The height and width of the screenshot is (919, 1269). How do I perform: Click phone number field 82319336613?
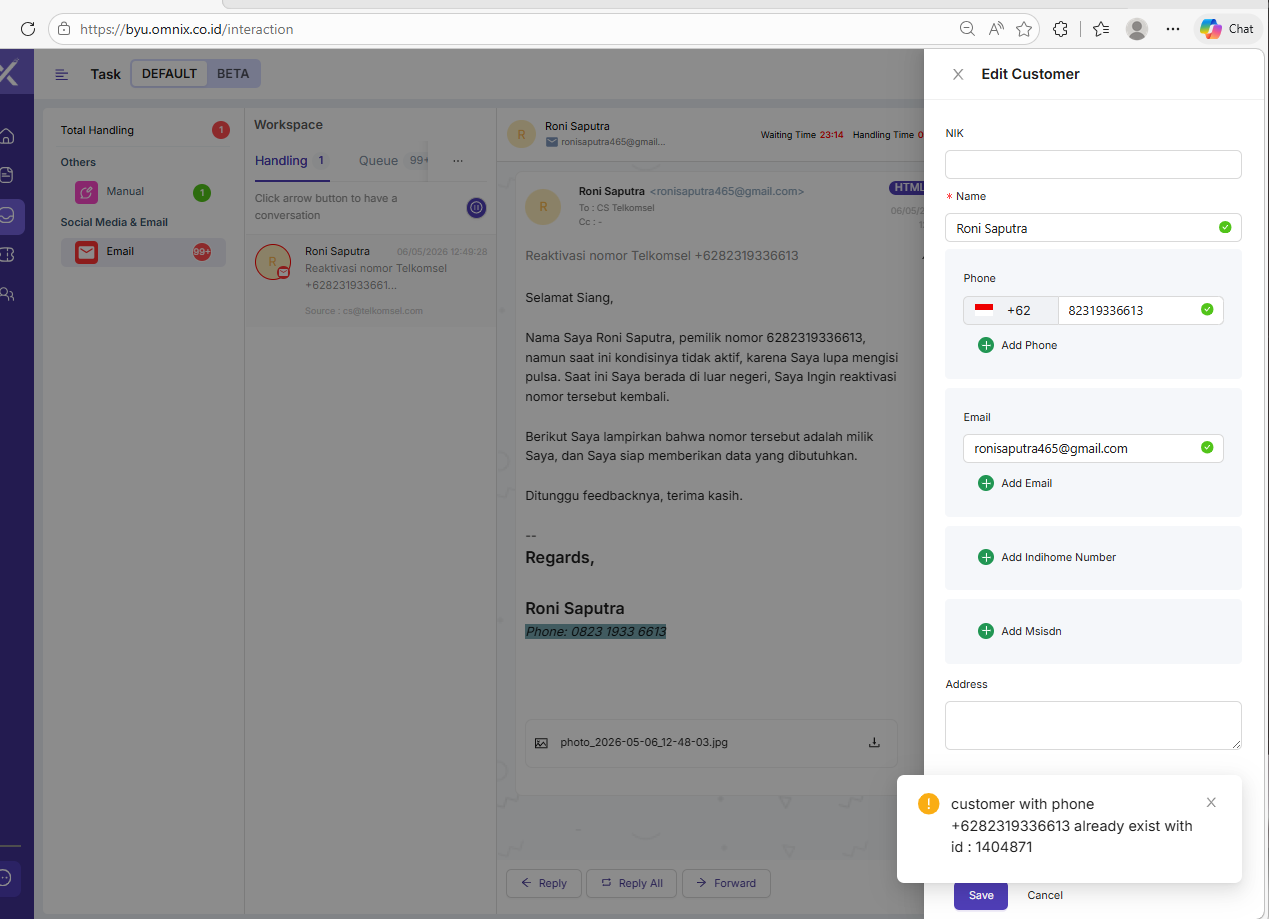click(x=1140, y=311)
